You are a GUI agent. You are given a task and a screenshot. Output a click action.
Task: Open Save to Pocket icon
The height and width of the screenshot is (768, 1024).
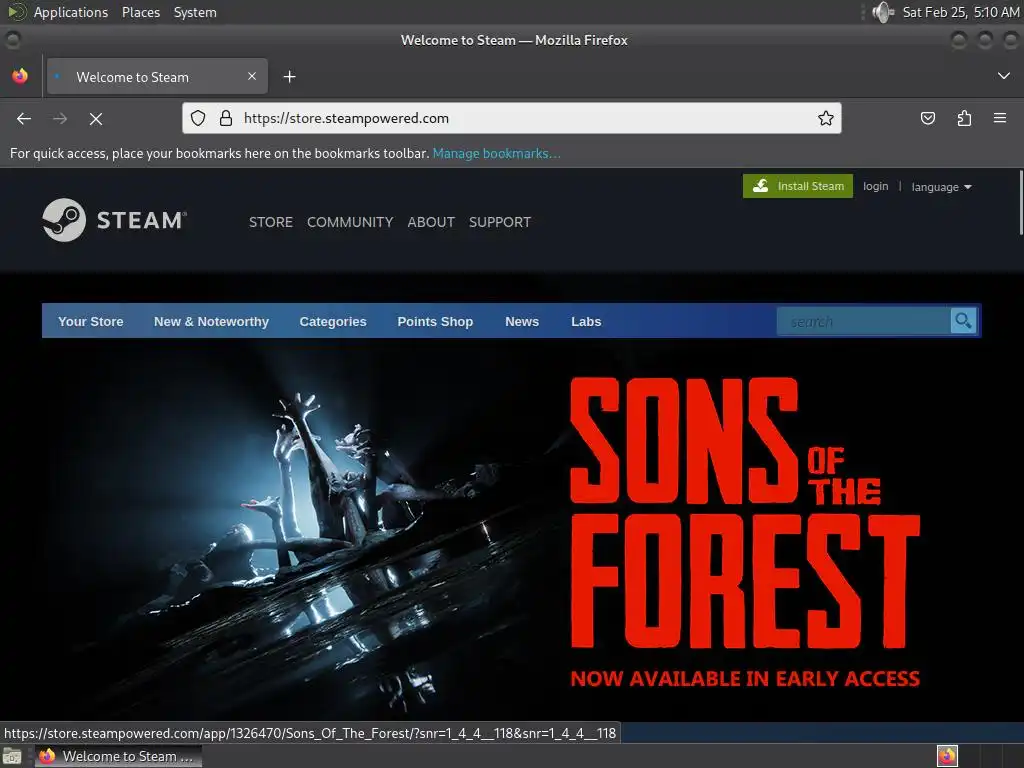[x=927, y=118]
